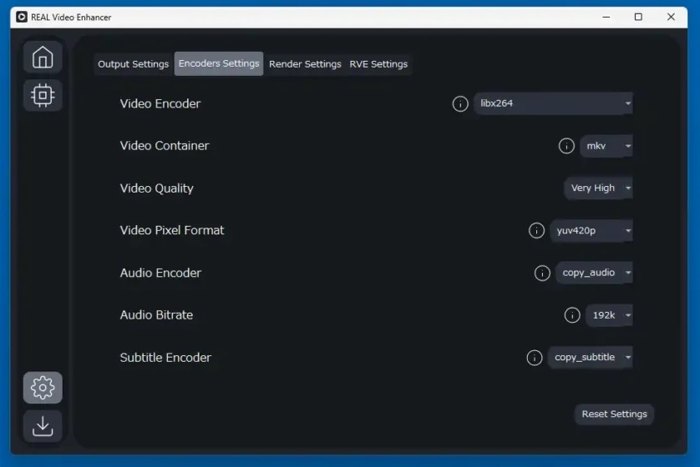Screen dimensions: 700x467
Task: Expand the copy_subtitle encoder dropdown
Action: 590,357
